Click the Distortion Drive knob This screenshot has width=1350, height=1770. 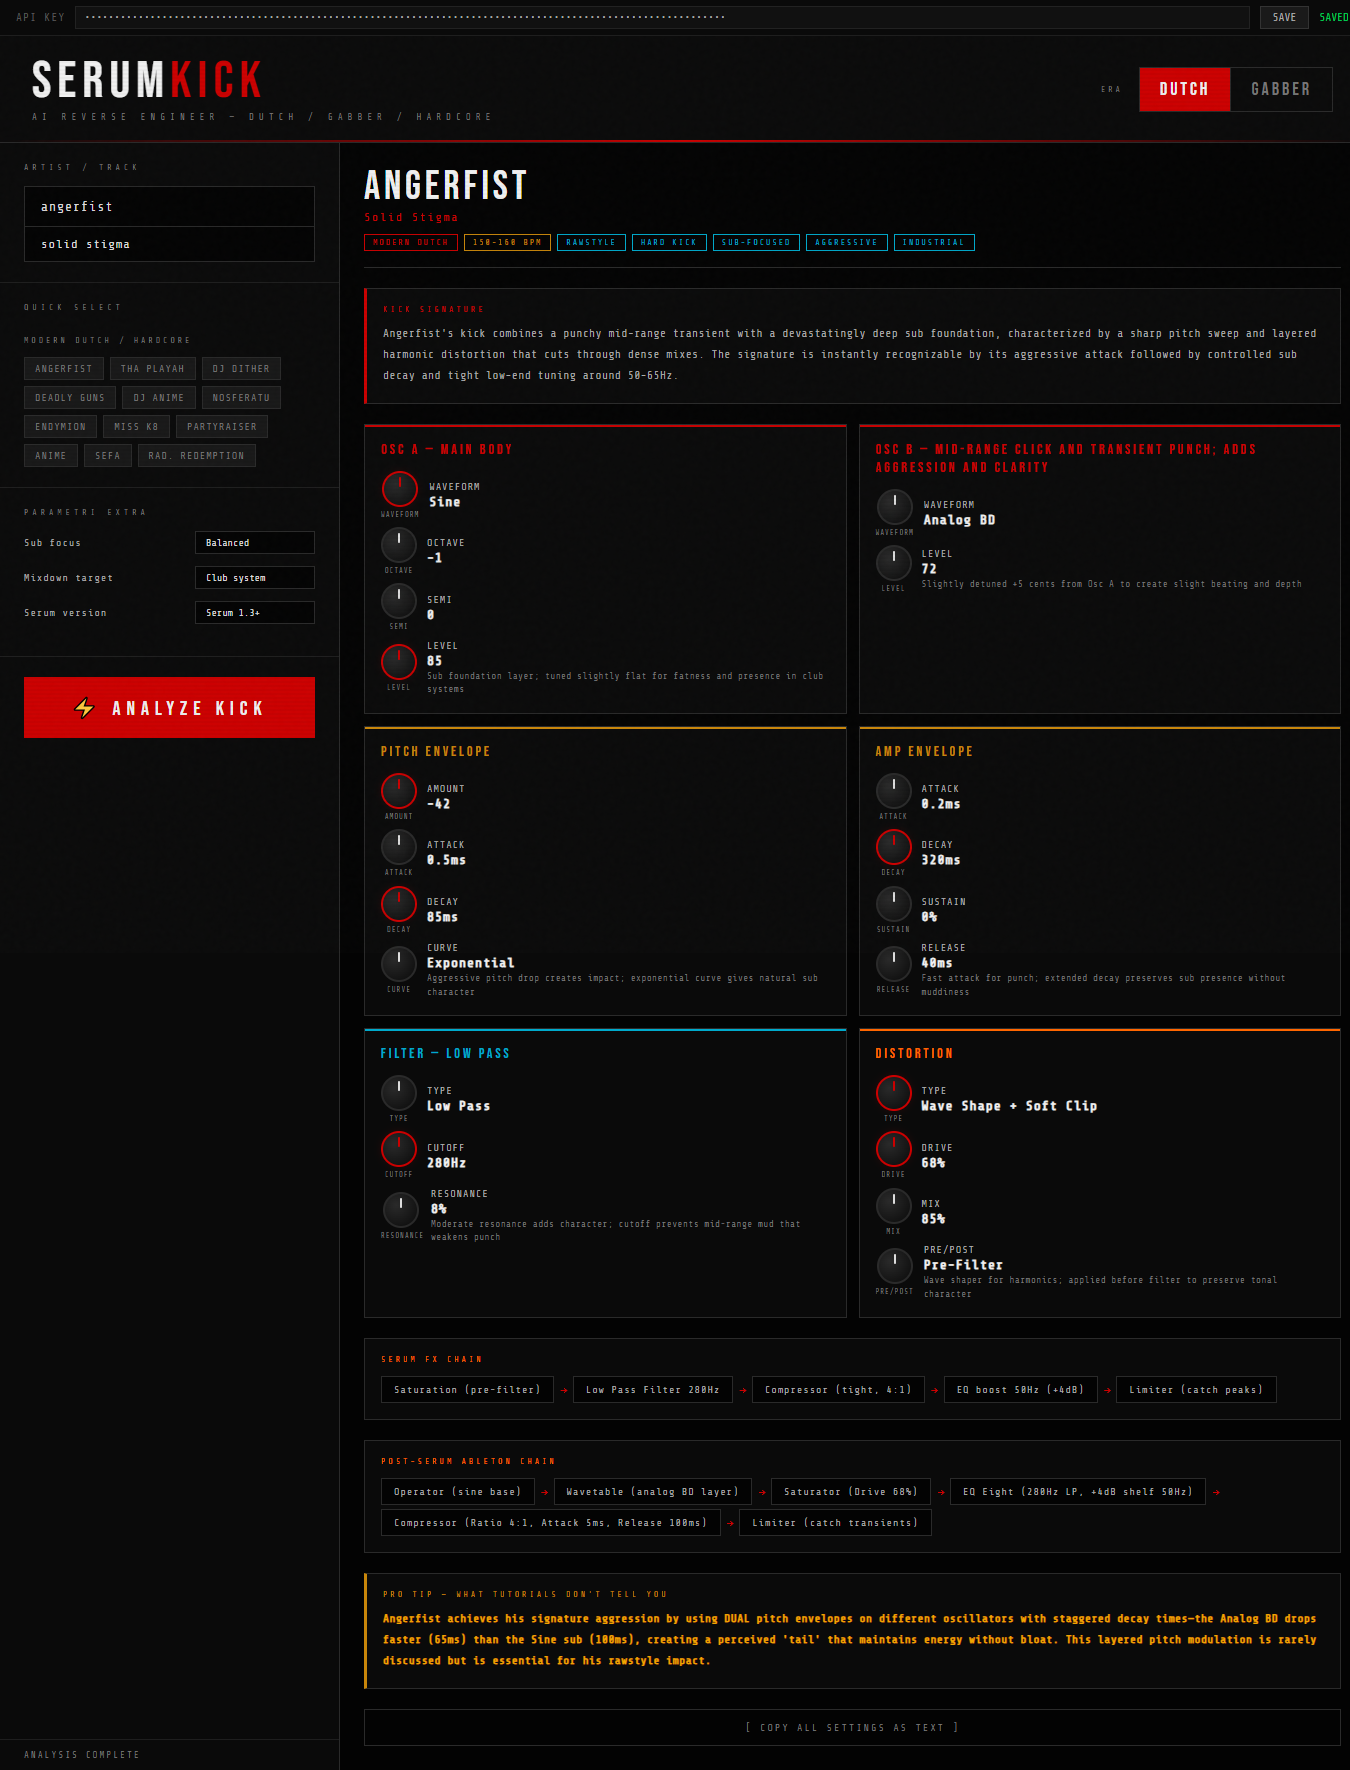pyautogui.click(x=894, y=1150)
